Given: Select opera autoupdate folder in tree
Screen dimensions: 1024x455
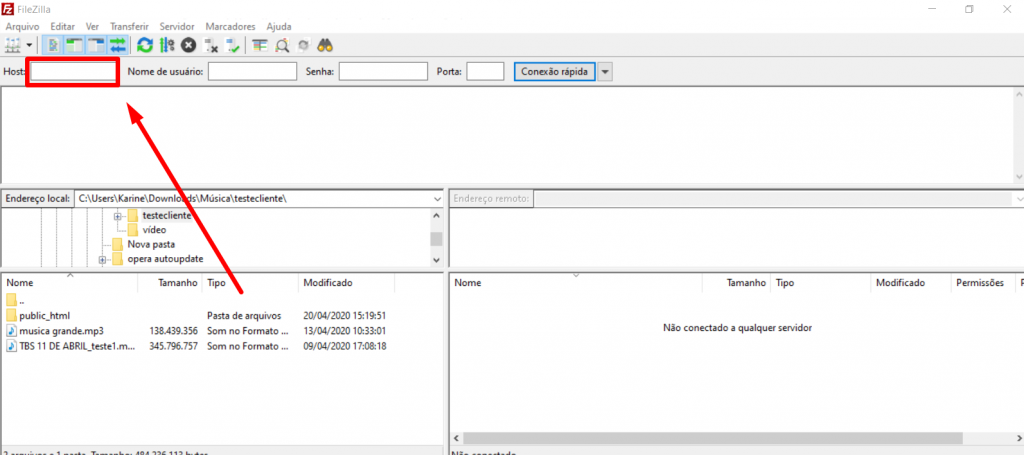Looking at the screenshot, I should pyautogui.click(x=165, y=259).
